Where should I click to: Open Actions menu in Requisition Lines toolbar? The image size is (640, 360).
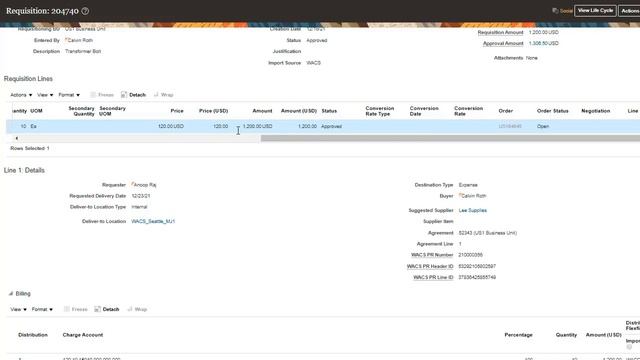click(21, 95)
